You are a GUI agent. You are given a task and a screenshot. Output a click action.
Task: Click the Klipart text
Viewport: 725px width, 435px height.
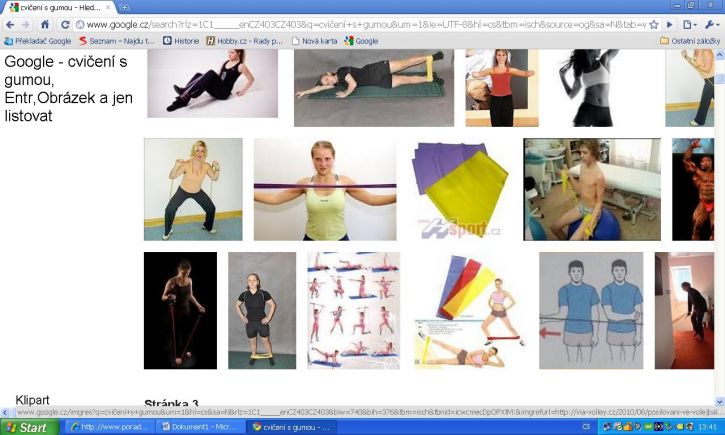tap(32, 400)
